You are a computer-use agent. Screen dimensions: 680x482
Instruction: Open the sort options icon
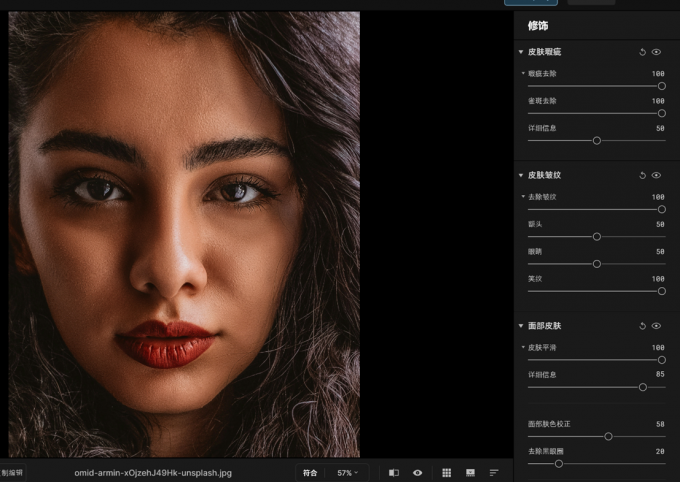[x=494, y=472]
